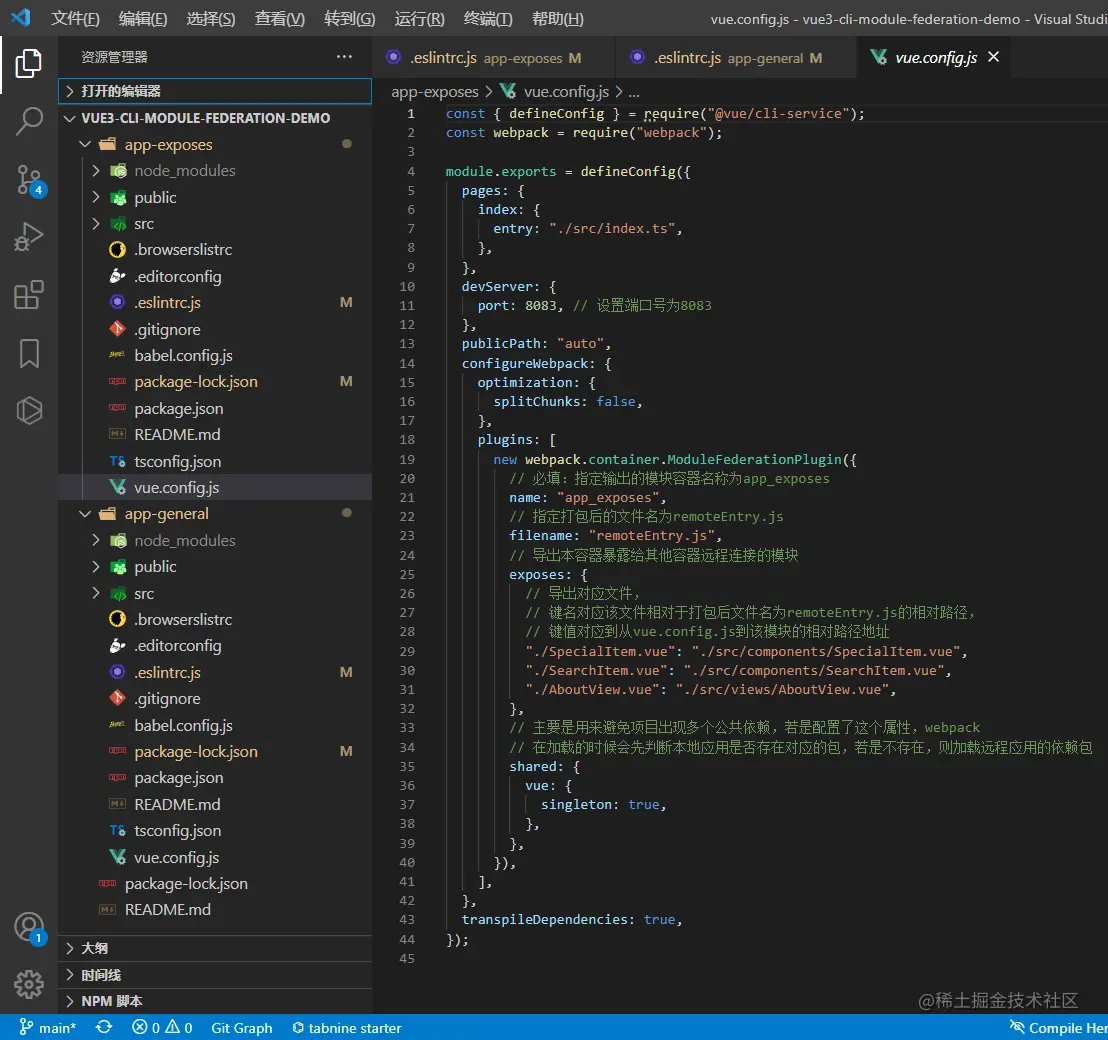Open tsconfig.json in app-general
The image size is (1108, 1040).
tap(215, 831)
